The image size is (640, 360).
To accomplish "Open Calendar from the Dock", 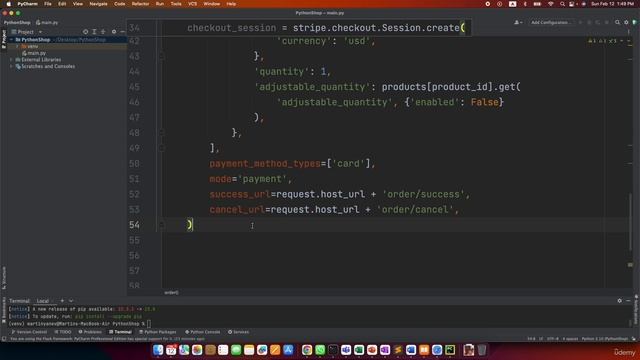I will [x=171, y=350].
